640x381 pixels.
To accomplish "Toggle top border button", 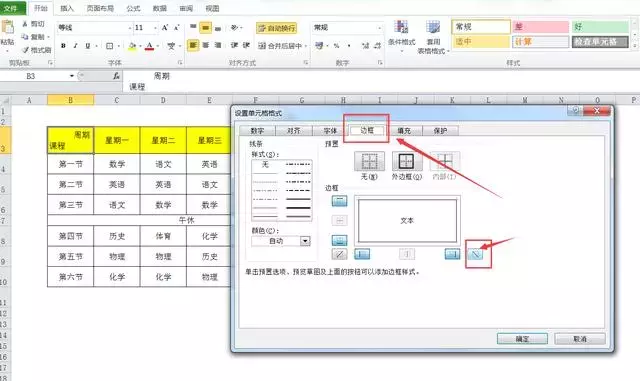I will tap(339, 201).
